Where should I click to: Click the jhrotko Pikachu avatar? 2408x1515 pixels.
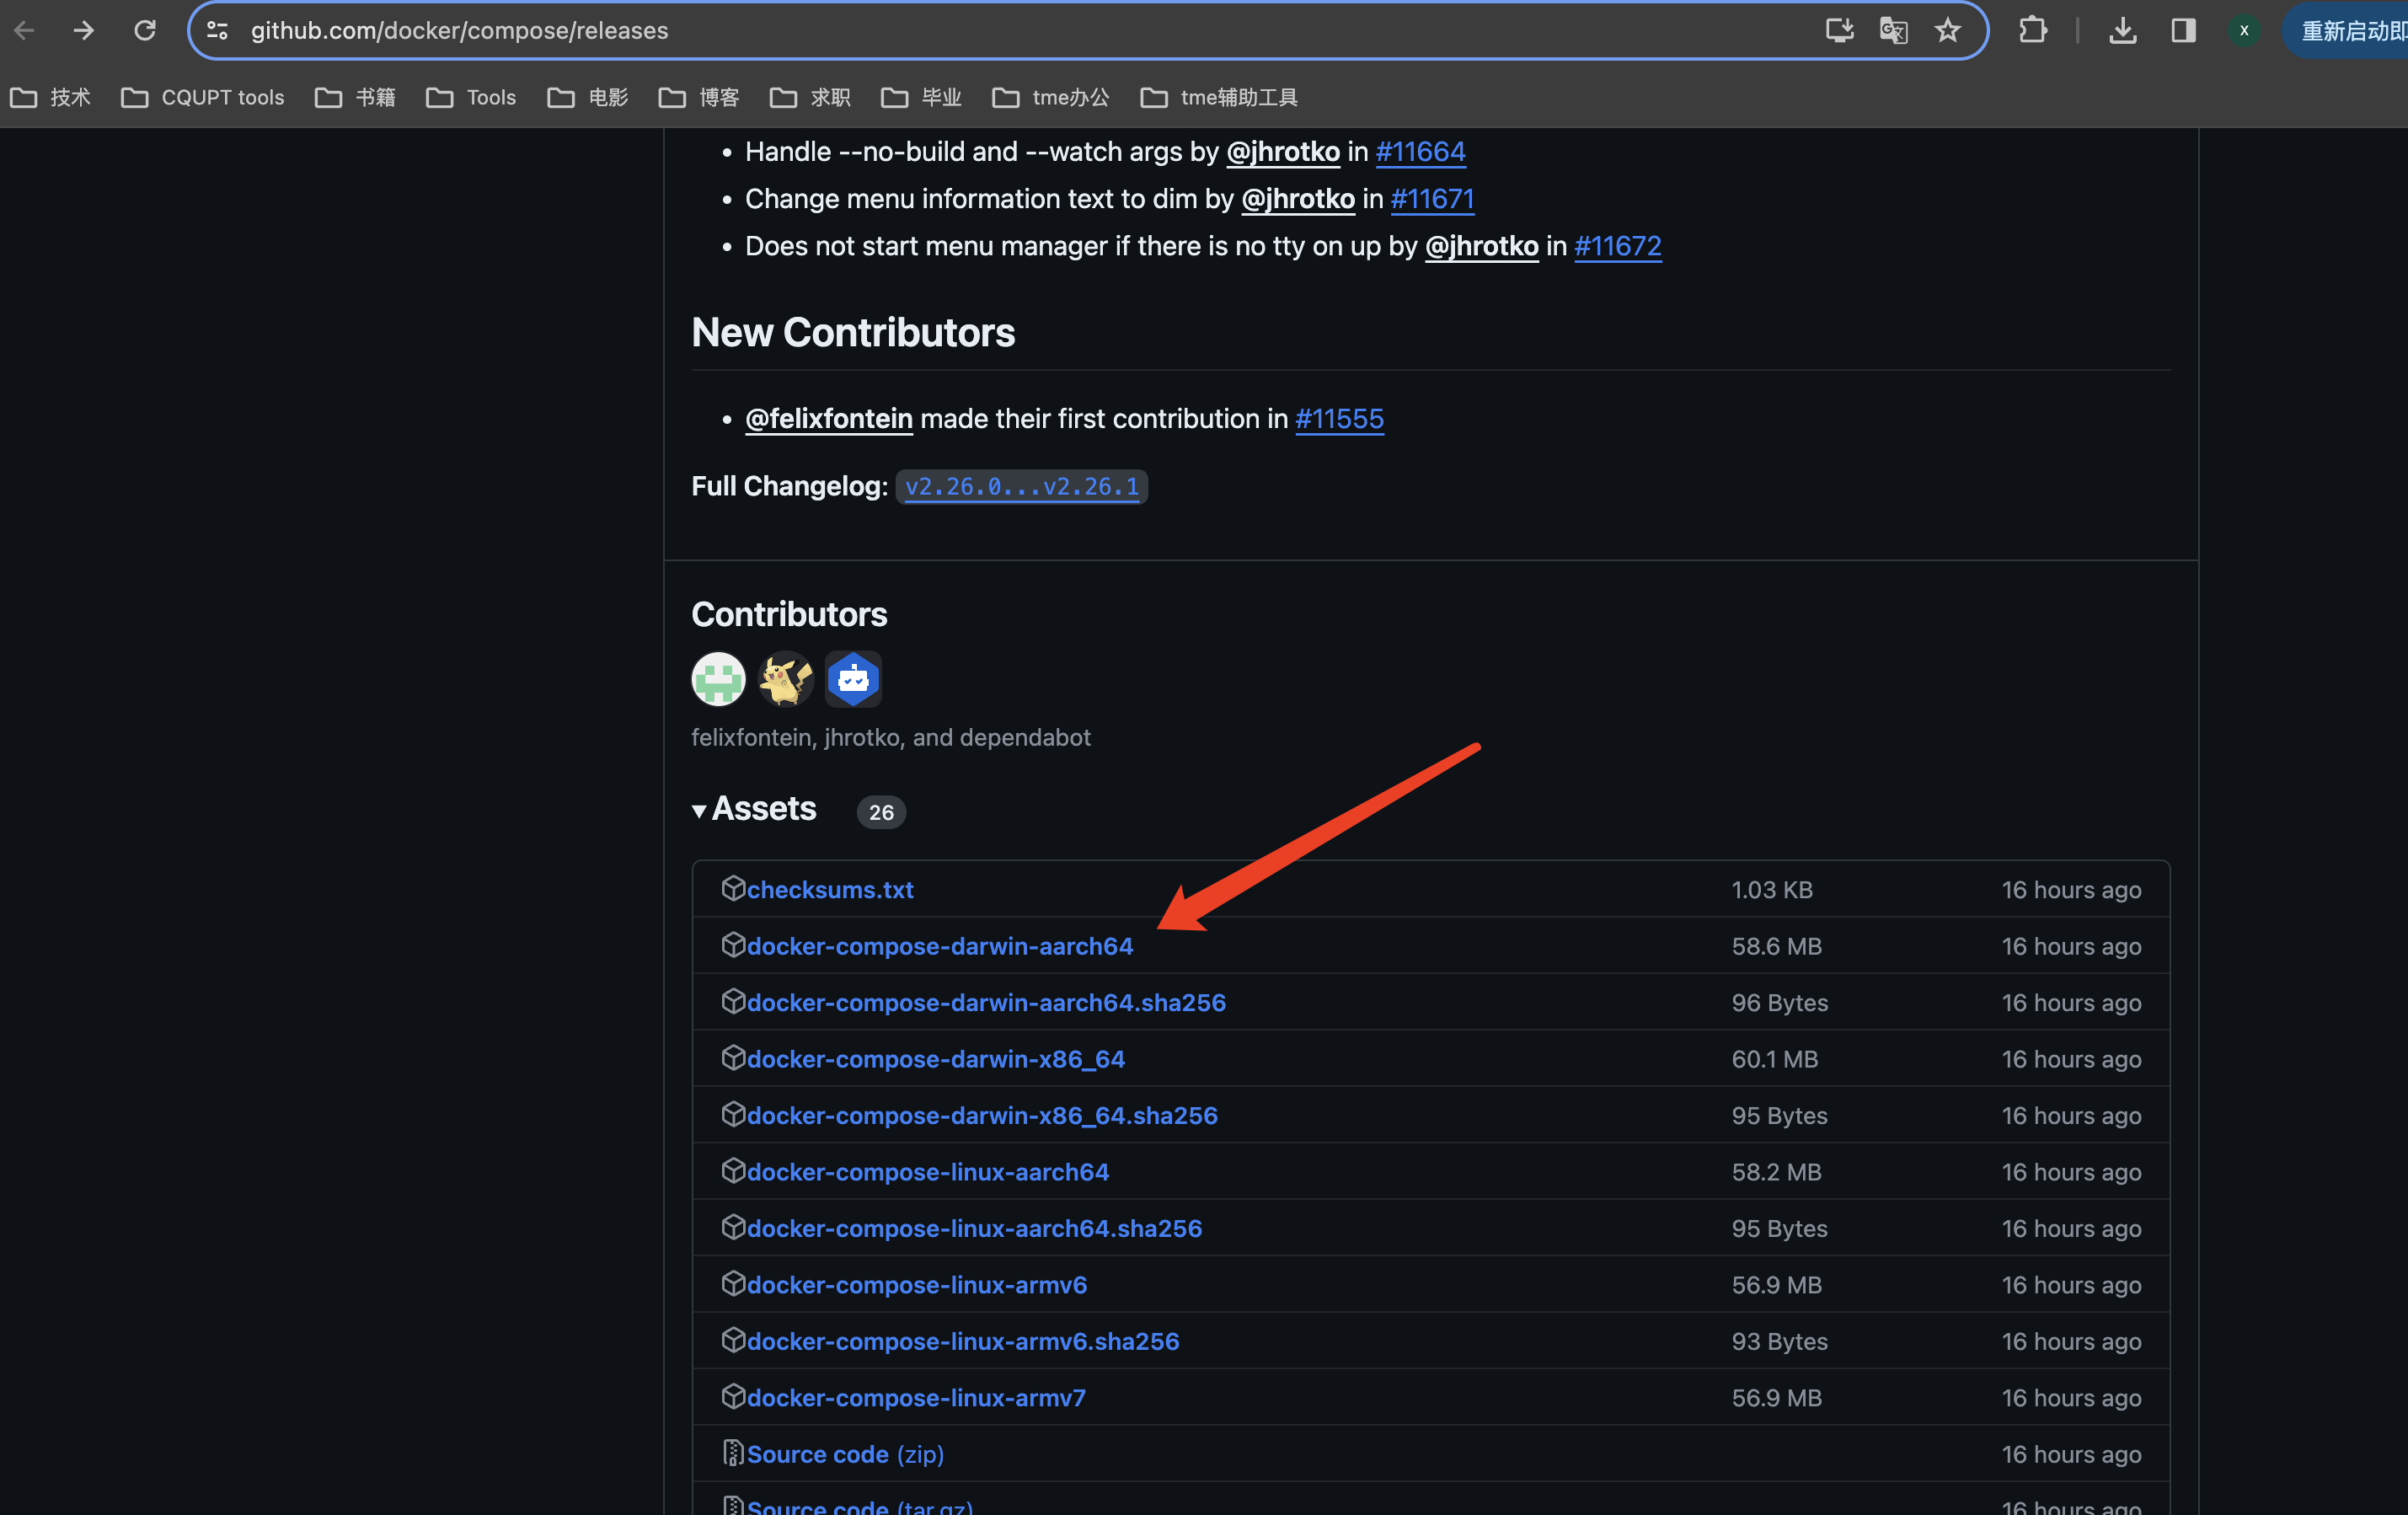786,679
